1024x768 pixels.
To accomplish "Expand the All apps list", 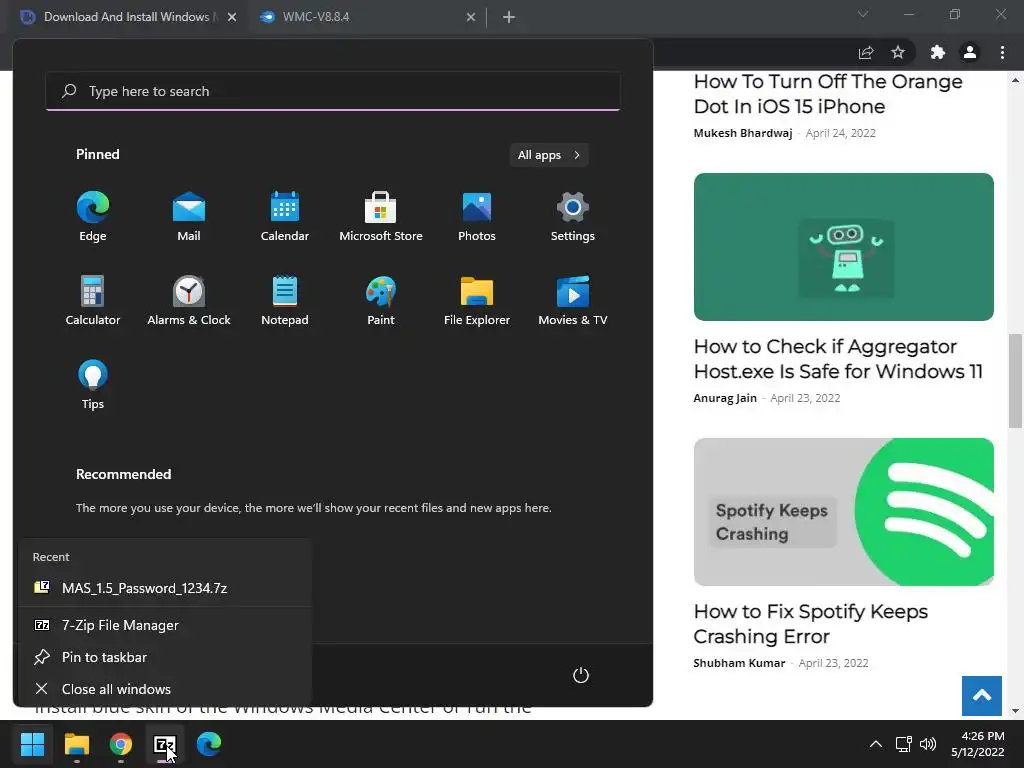I will [x=549, y=155].
